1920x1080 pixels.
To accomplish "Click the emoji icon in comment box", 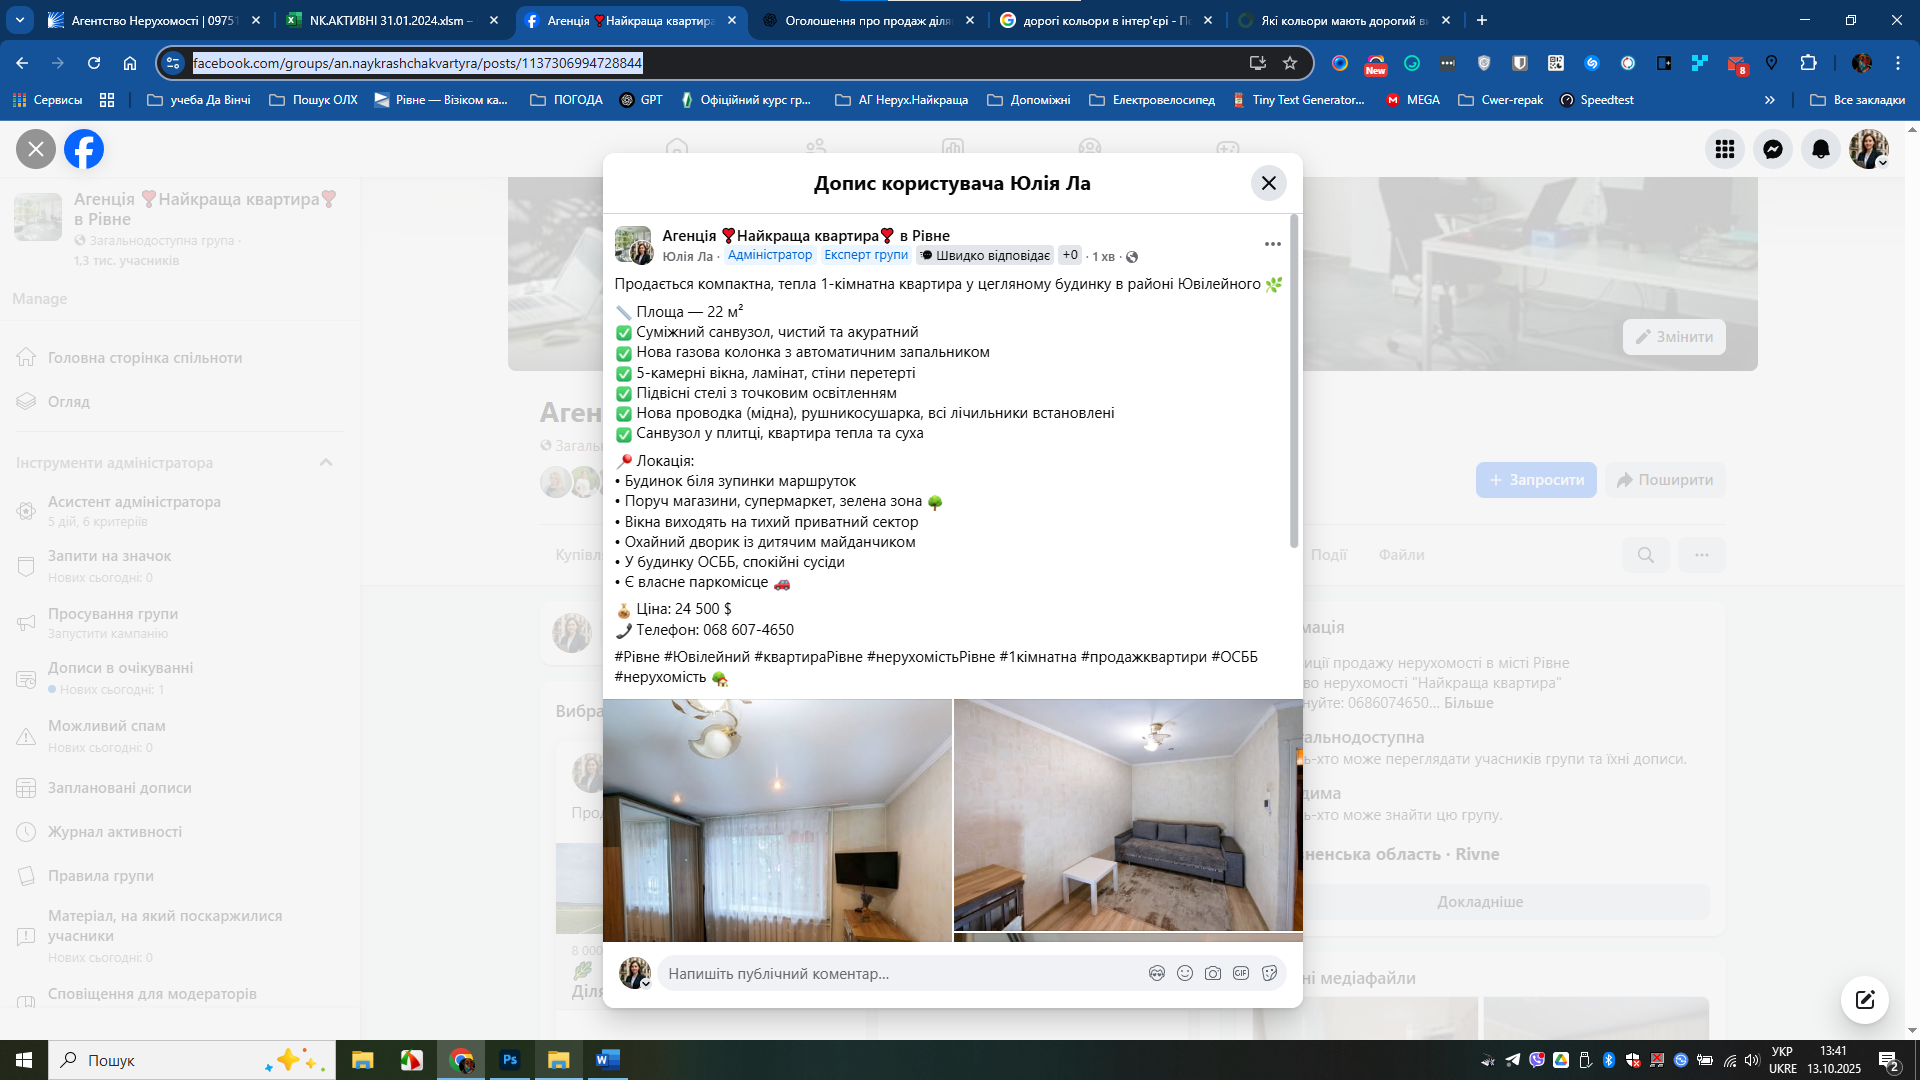I will (x=1185, y=973).
